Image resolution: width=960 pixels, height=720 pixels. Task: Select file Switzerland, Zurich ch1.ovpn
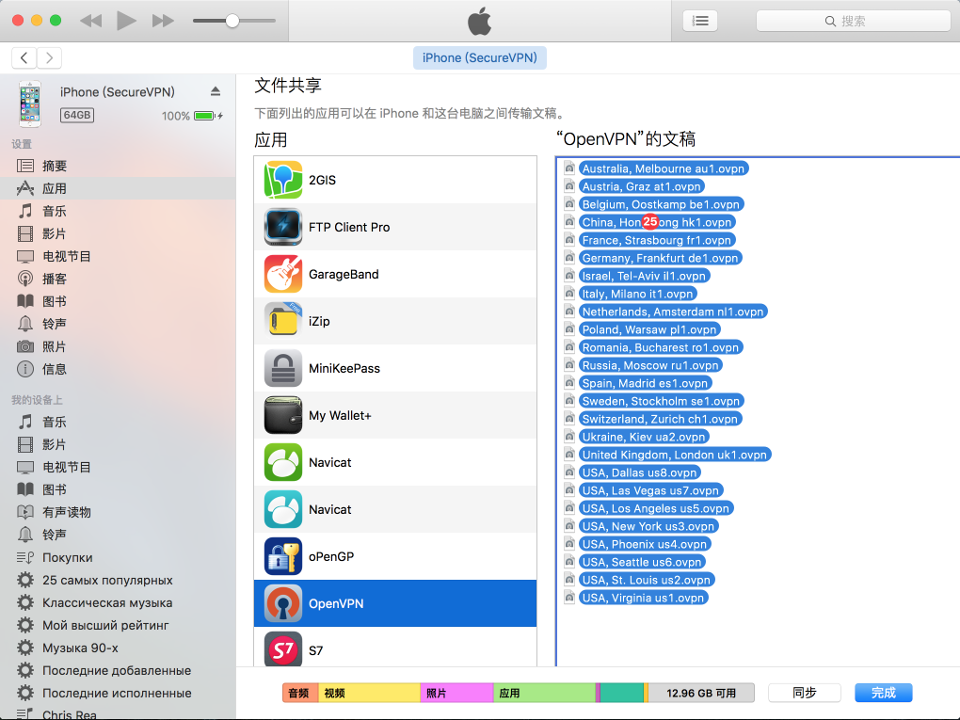(660, 419)
